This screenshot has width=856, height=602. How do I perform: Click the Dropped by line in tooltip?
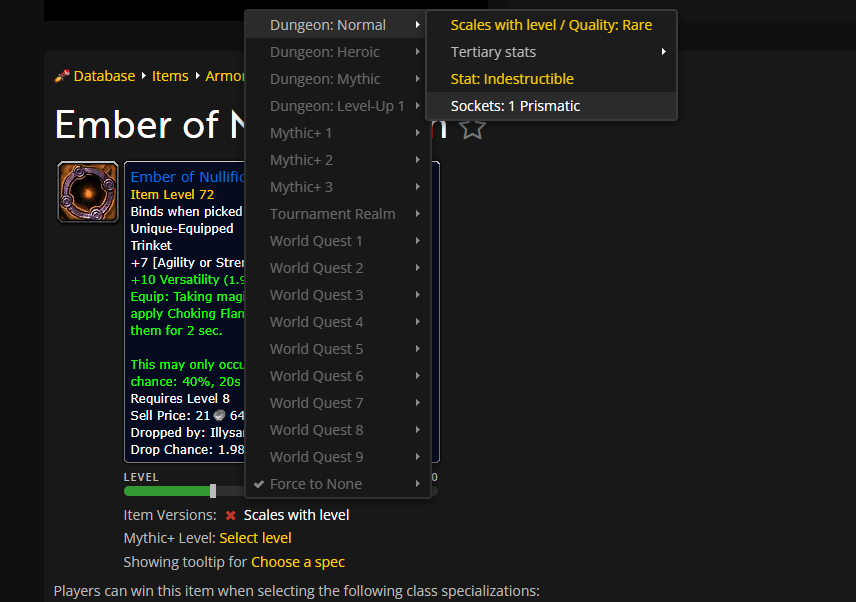187,433
